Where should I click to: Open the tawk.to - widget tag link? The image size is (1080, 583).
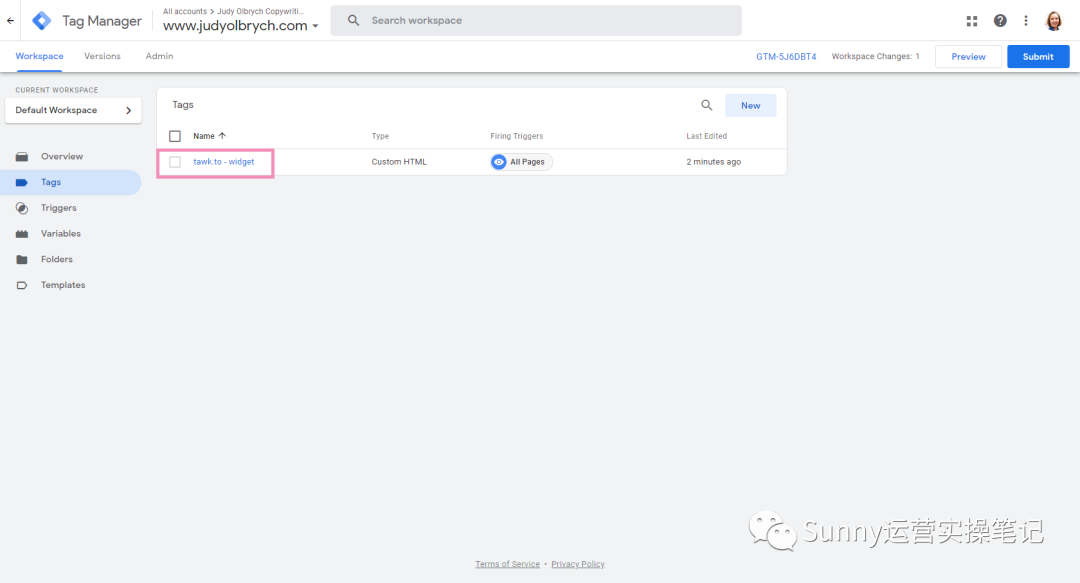223,162
